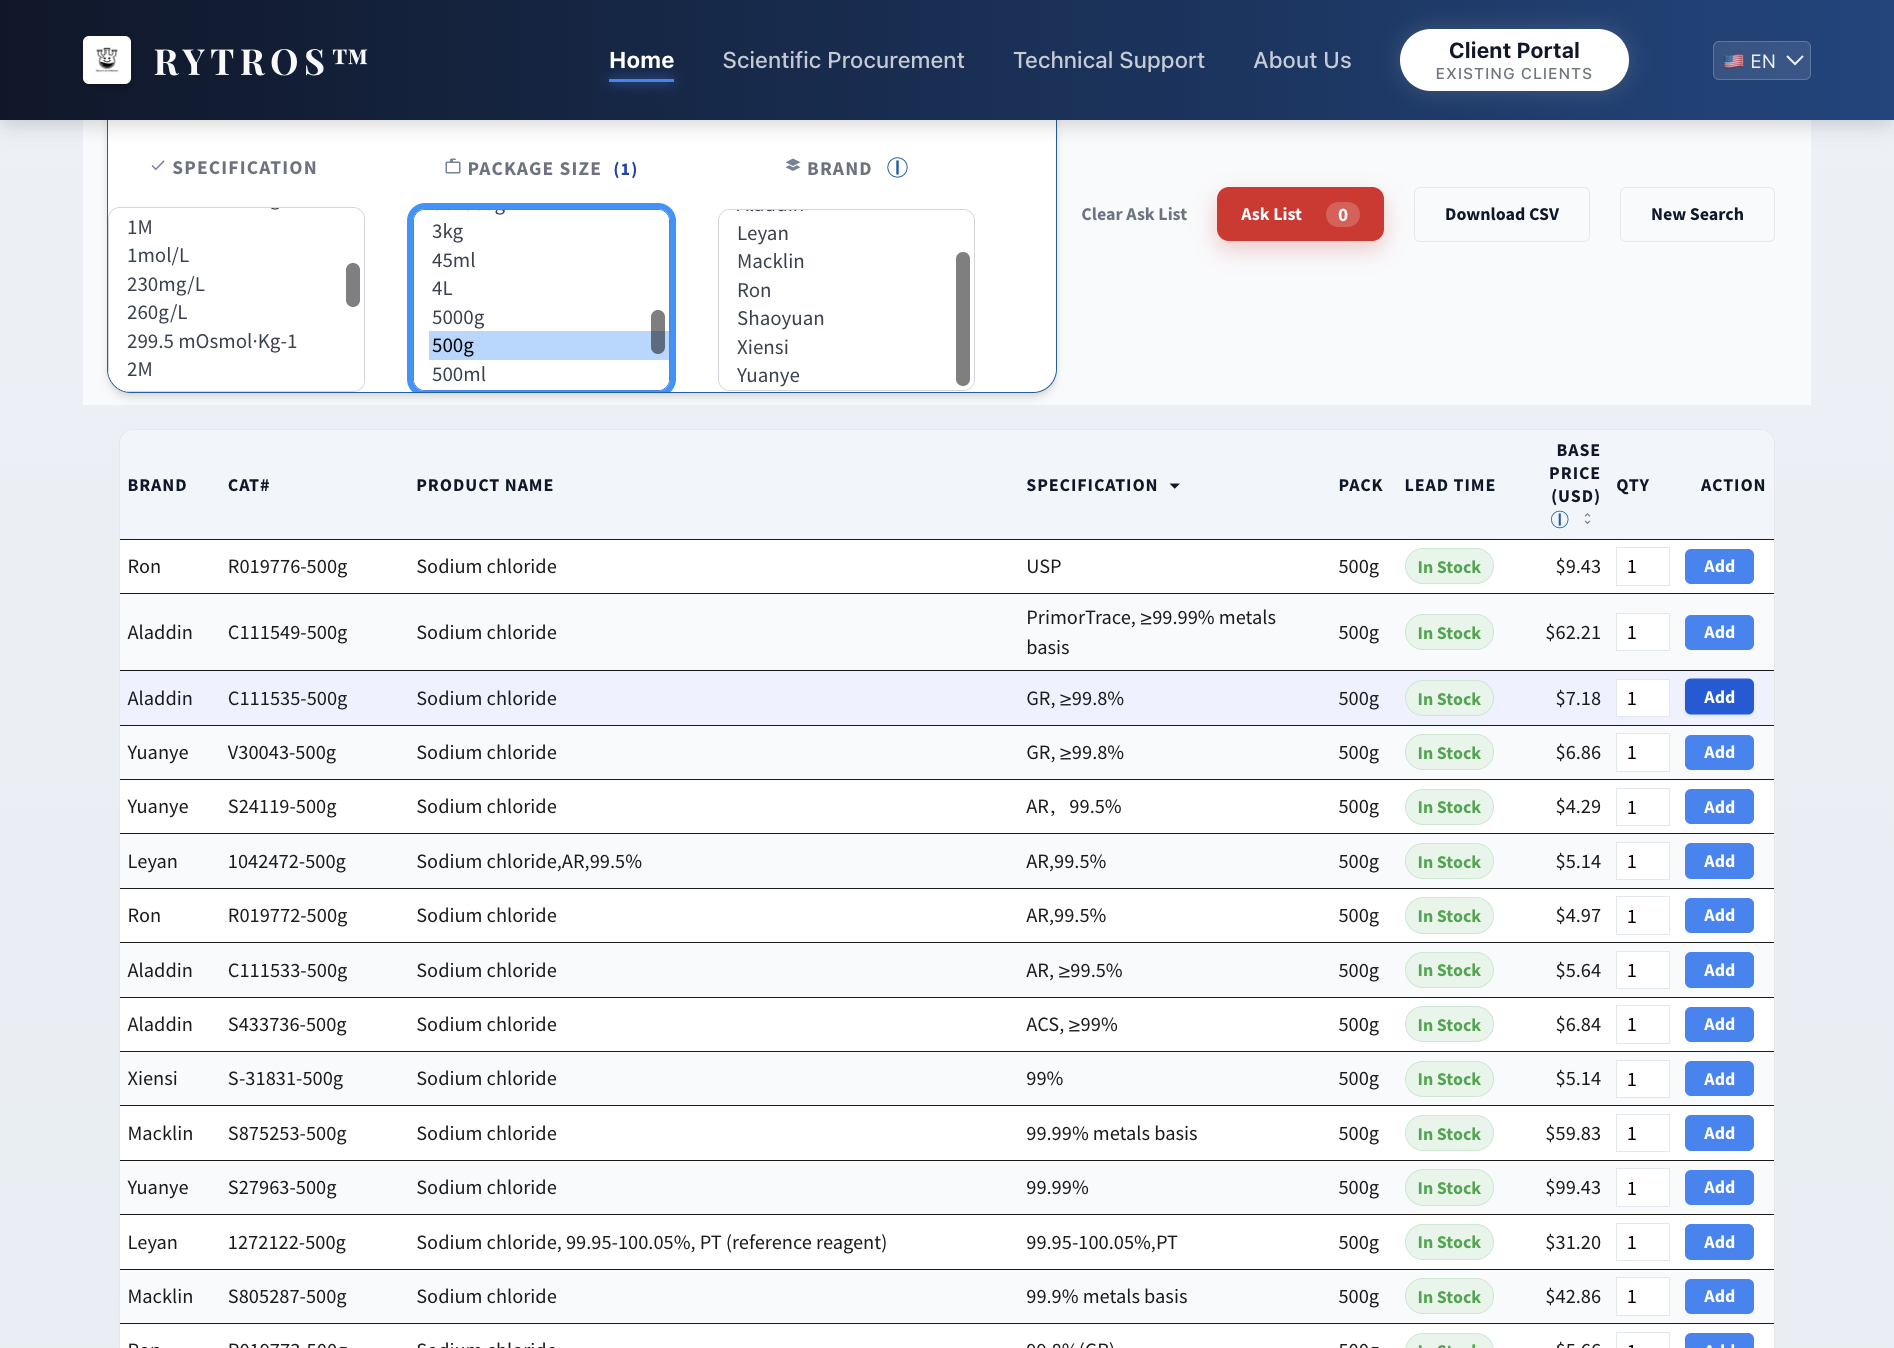Open the EN language dropdown
Image resolution: width=1894 pixels, height=1348 pixels.
1761,61
